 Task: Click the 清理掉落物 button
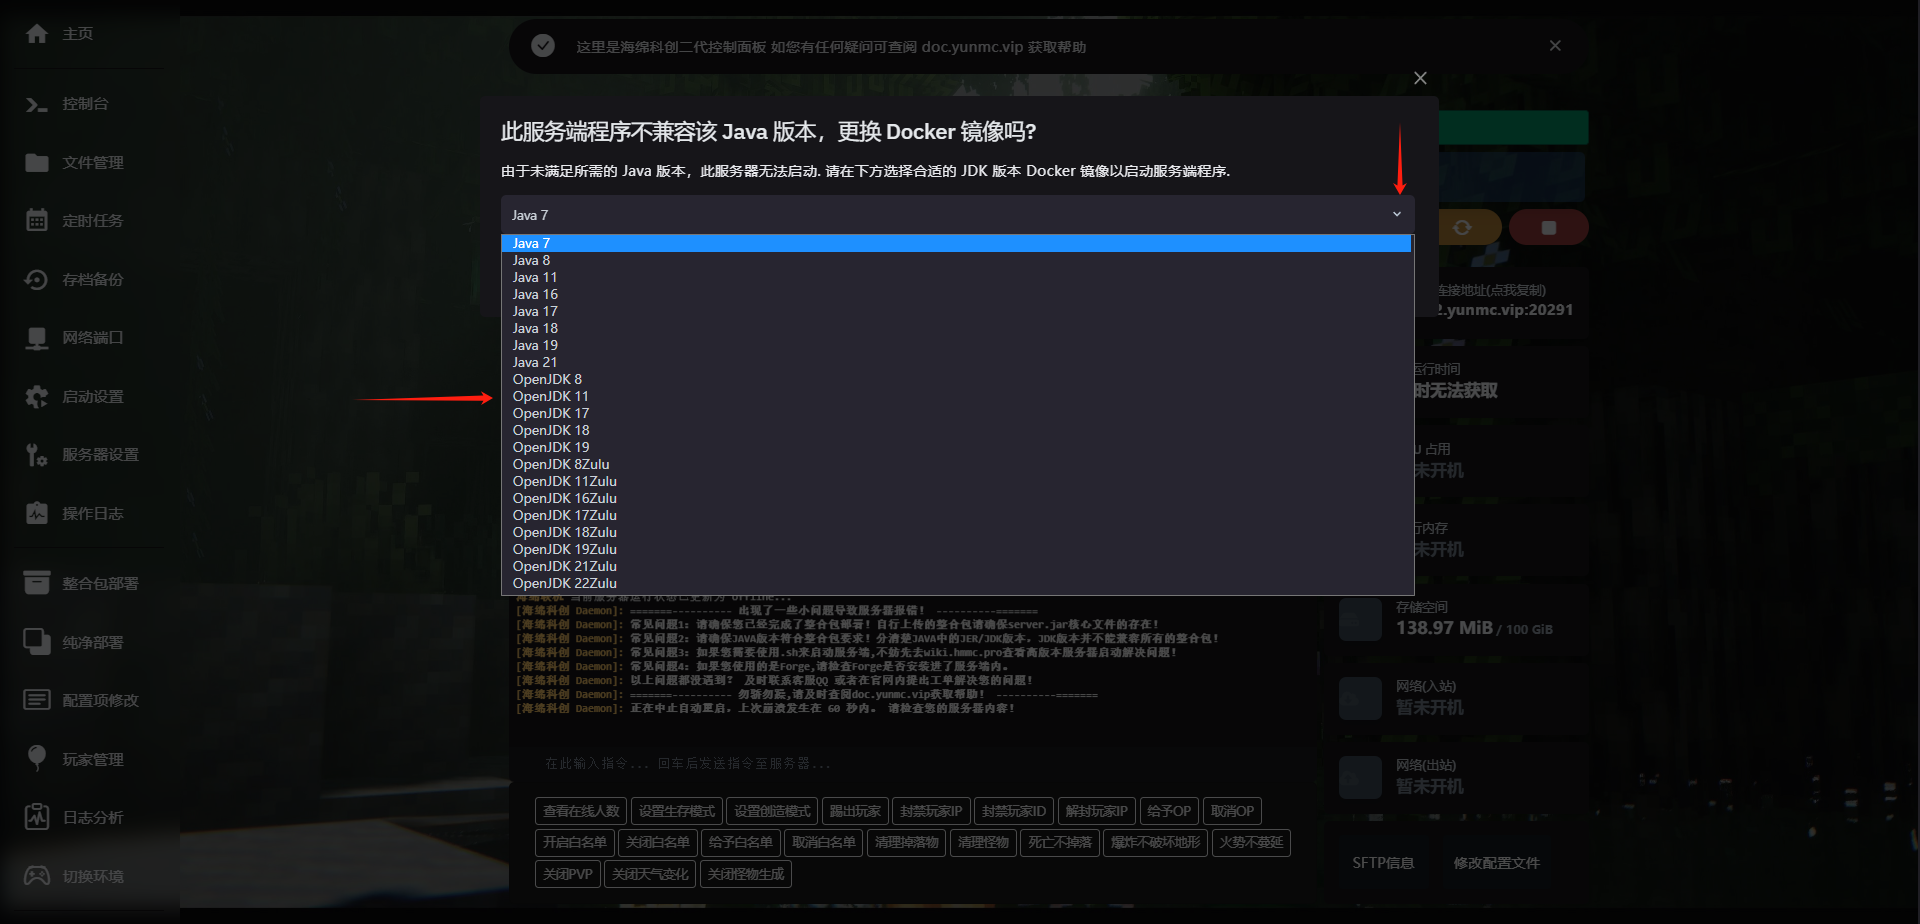907,842
